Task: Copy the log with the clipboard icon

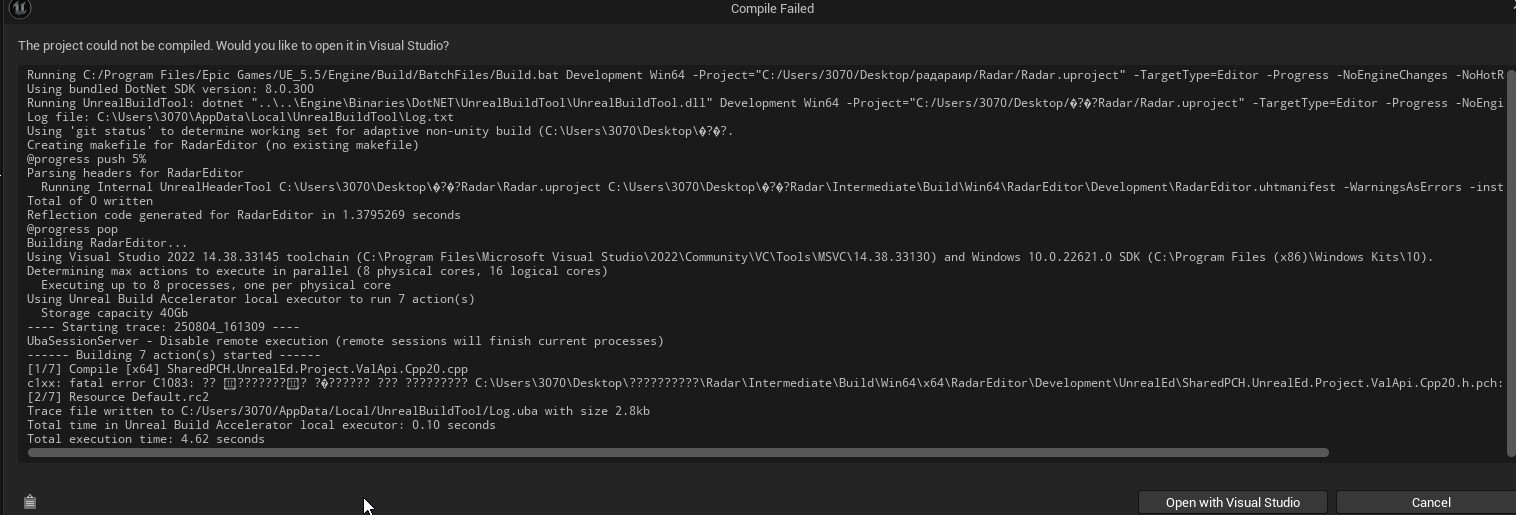Action: [x=30, y=502]
